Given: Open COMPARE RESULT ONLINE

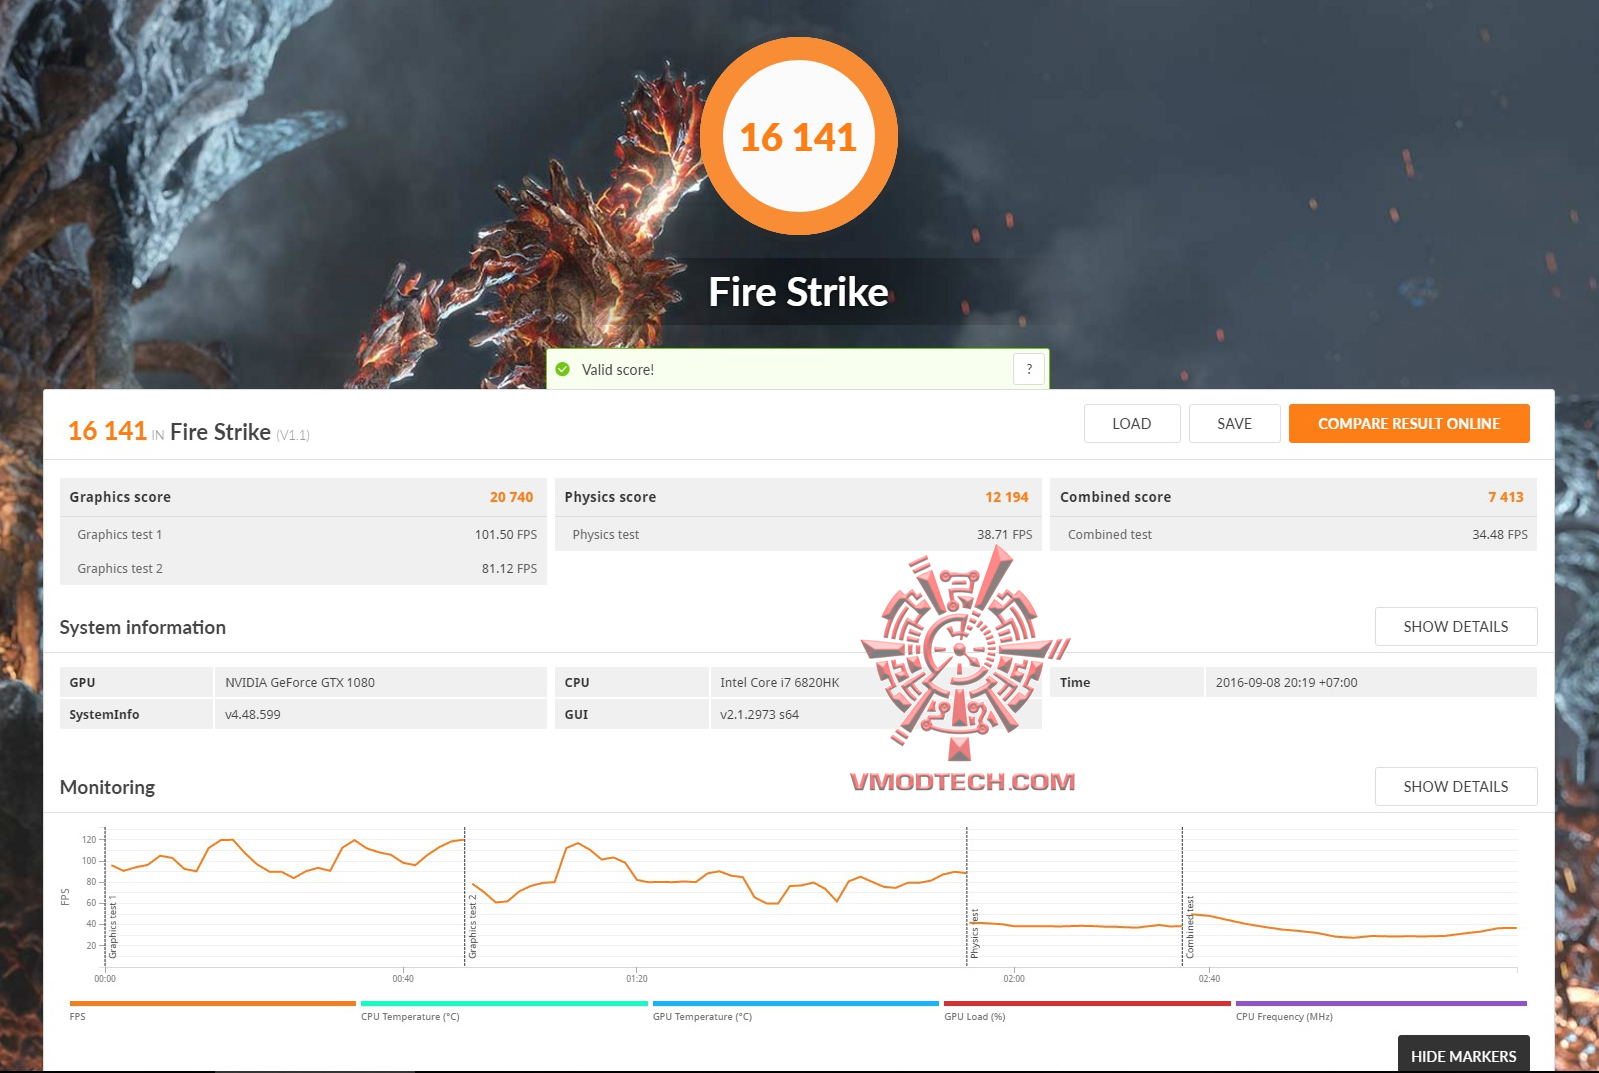Looking at the screenshot, I should [x=1409, y=423].
